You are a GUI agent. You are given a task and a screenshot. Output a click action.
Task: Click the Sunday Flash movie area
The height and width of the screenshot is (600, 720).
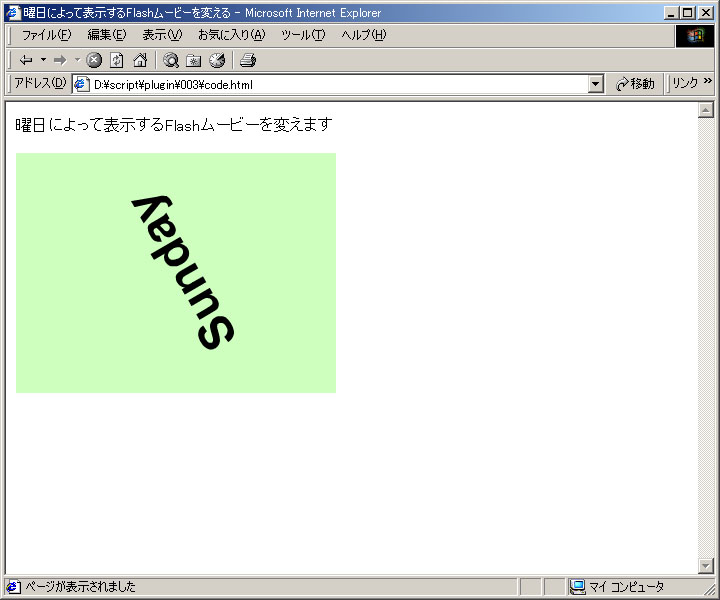[176, 273]
